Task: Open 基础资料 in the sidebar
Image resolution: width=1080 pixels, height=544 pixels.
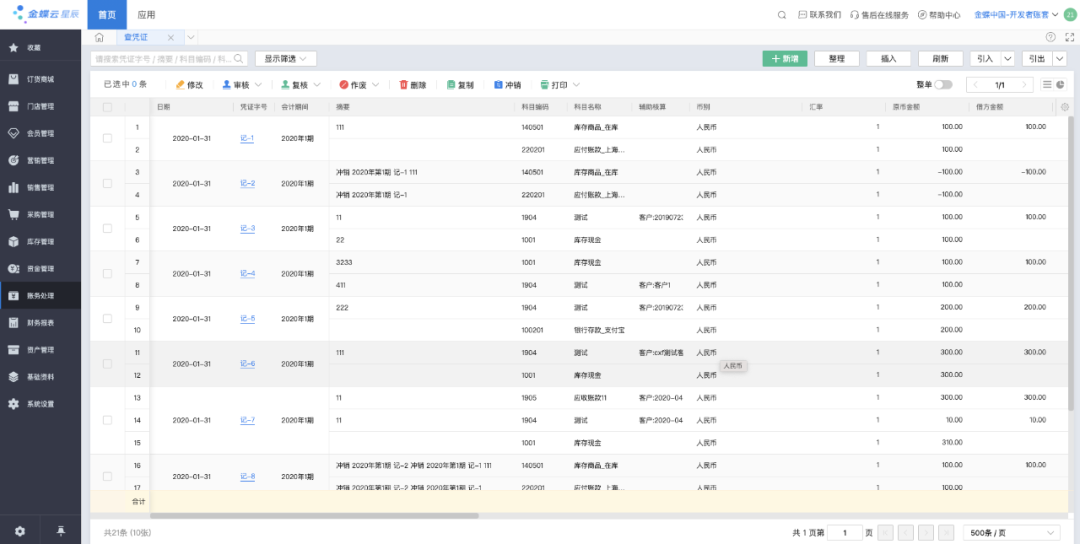Action: point(40,377)
